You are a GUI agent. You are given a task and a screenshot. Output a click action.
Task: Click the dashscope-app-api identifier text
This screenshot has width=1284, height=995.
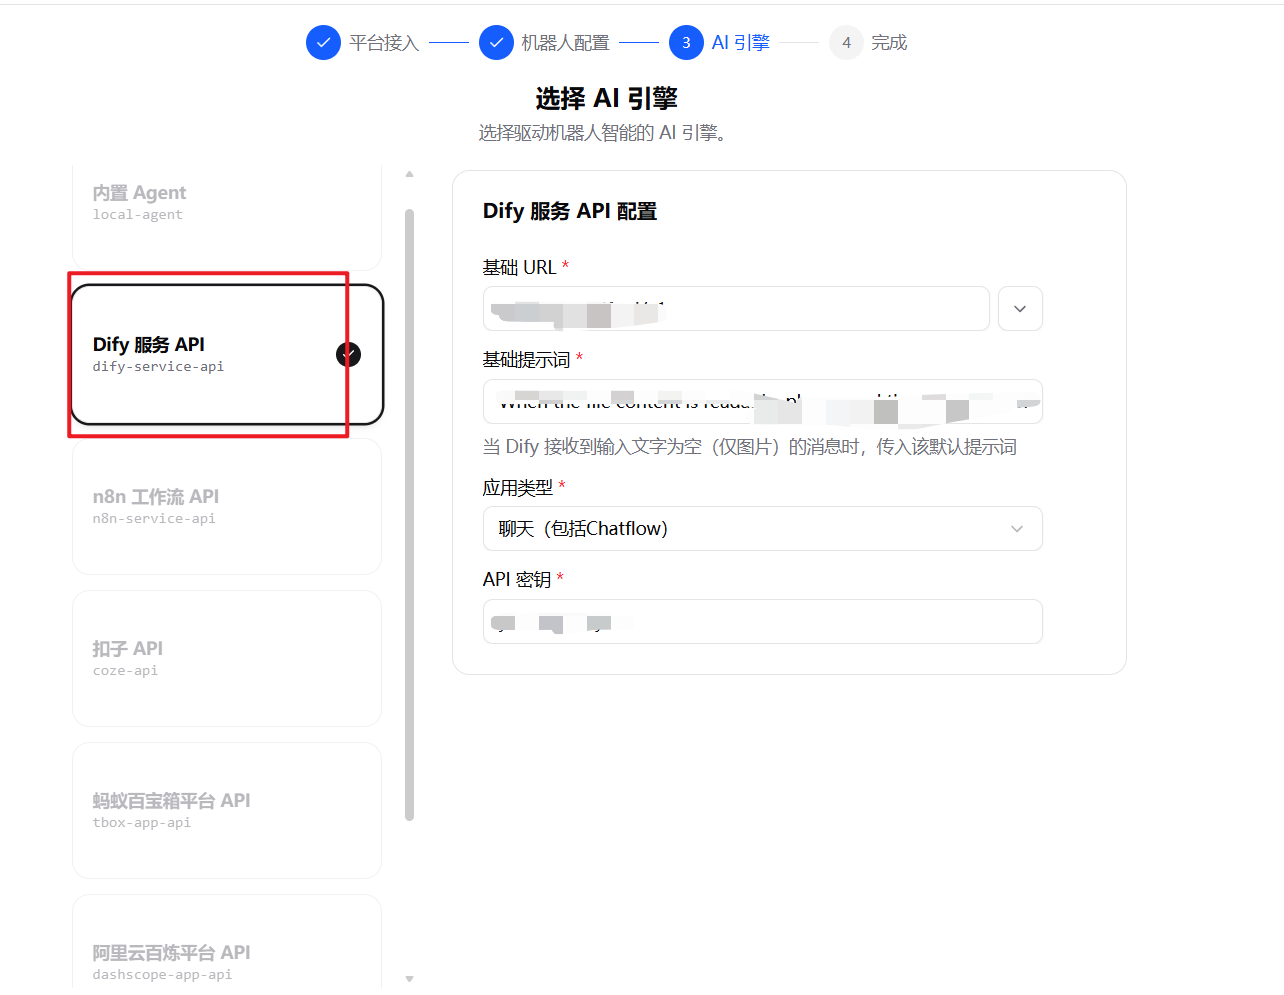[162, 975]
